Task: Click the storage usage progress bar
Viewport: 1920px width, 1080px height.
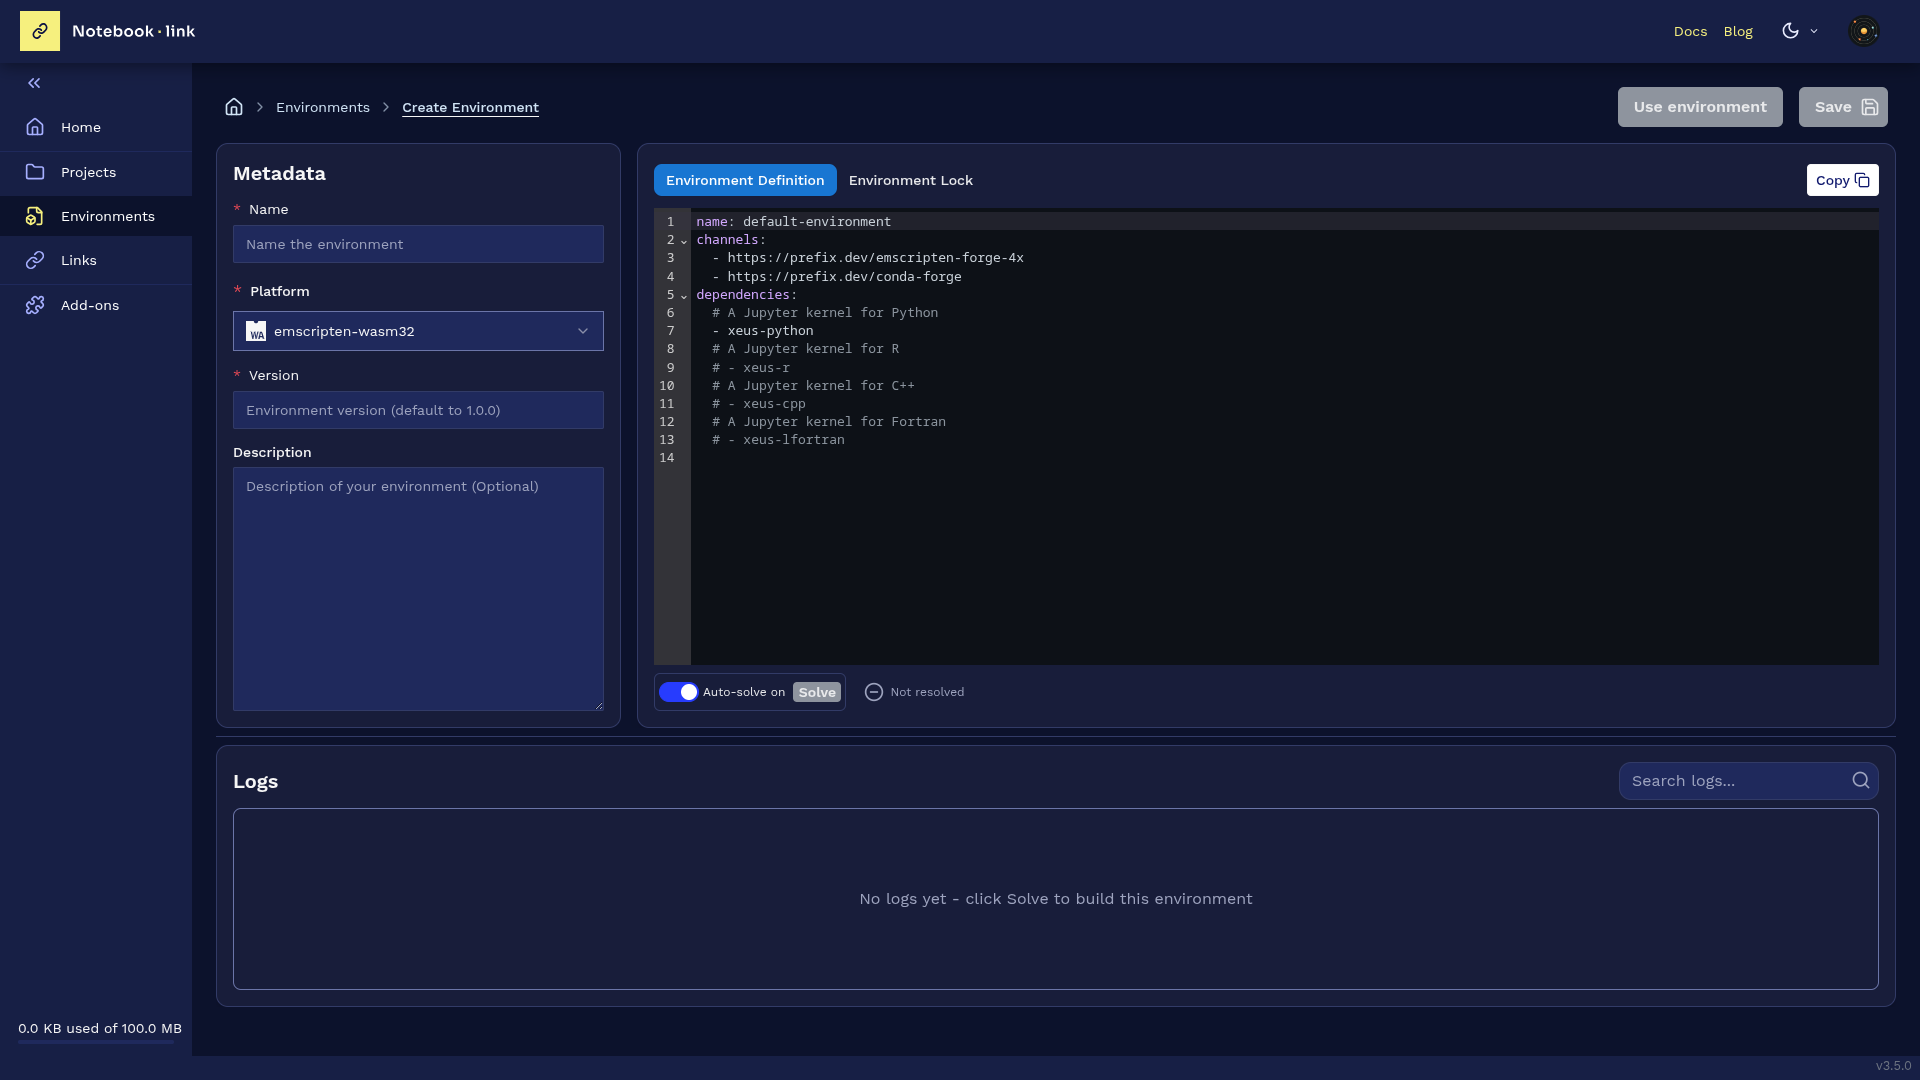Action: click(96, 1042)
